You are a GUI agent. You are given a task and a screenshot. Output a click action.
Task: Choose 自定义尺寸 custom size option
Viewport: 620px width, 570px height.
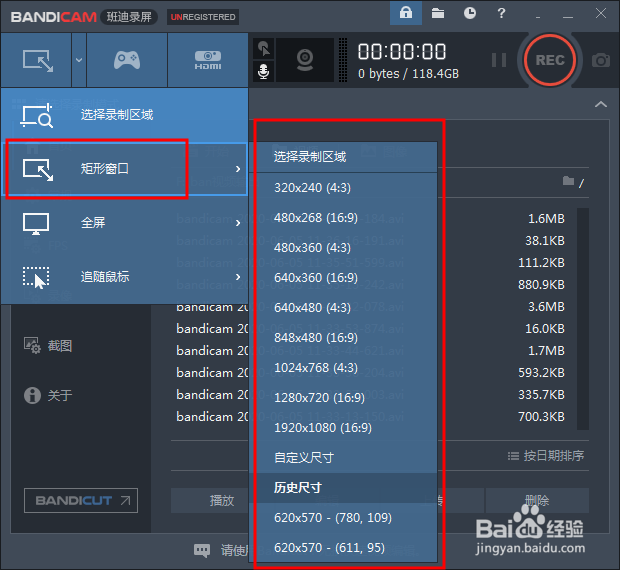344,458
